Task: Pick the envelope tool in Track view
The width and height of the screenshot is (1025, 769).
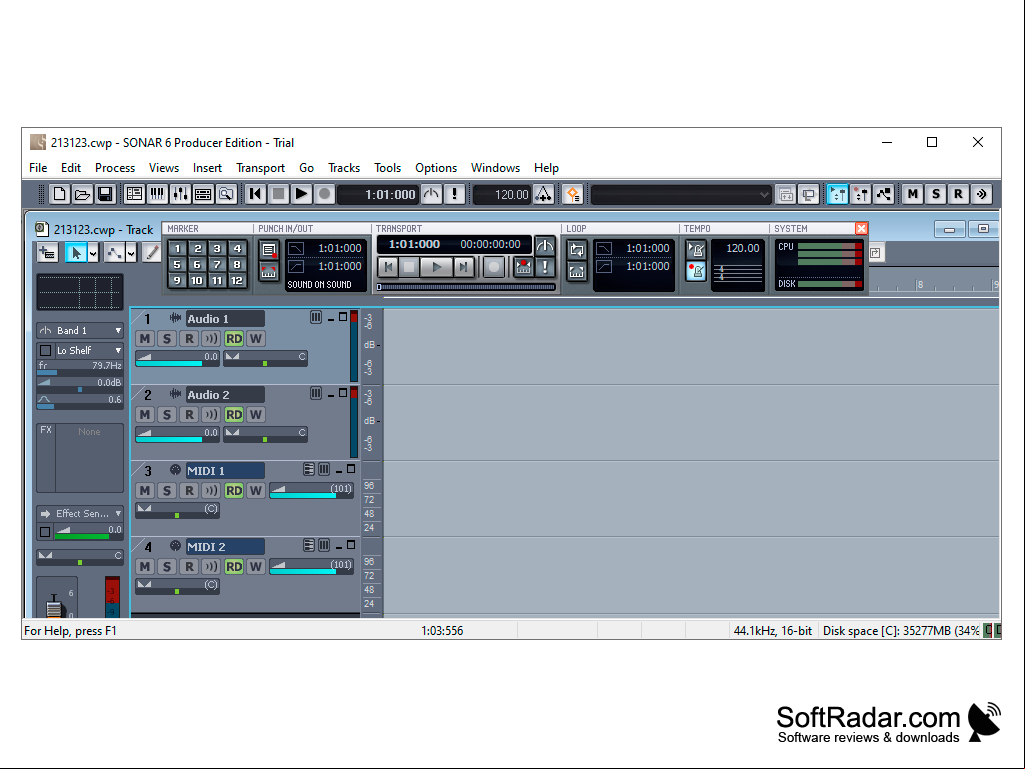Action: (114, 252)
